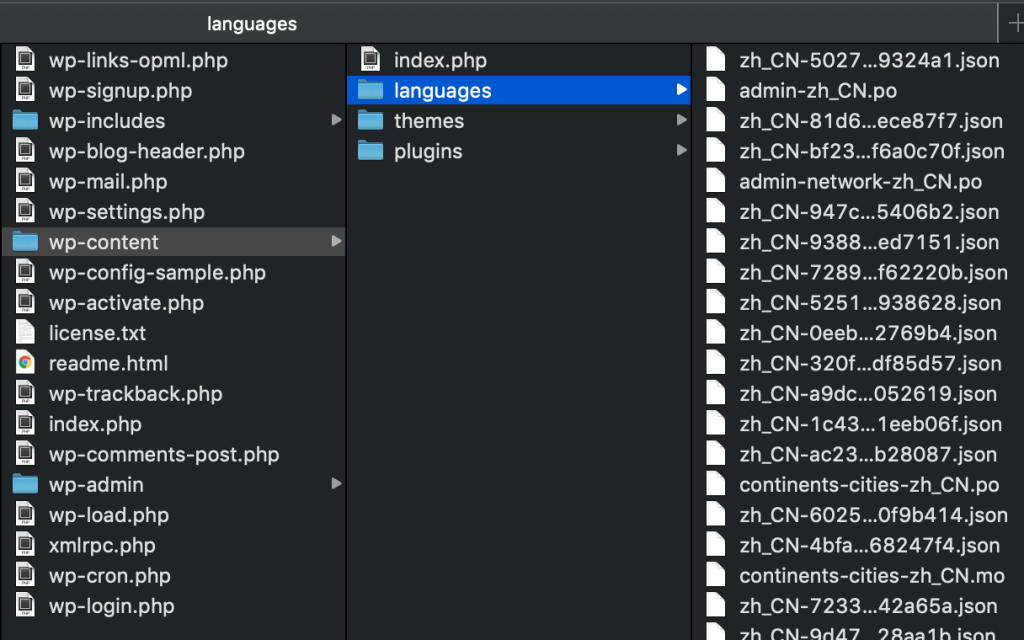Select zh_CN-320f...df85d57.json
The image size is (1024, 640).
tap(871, 363)
